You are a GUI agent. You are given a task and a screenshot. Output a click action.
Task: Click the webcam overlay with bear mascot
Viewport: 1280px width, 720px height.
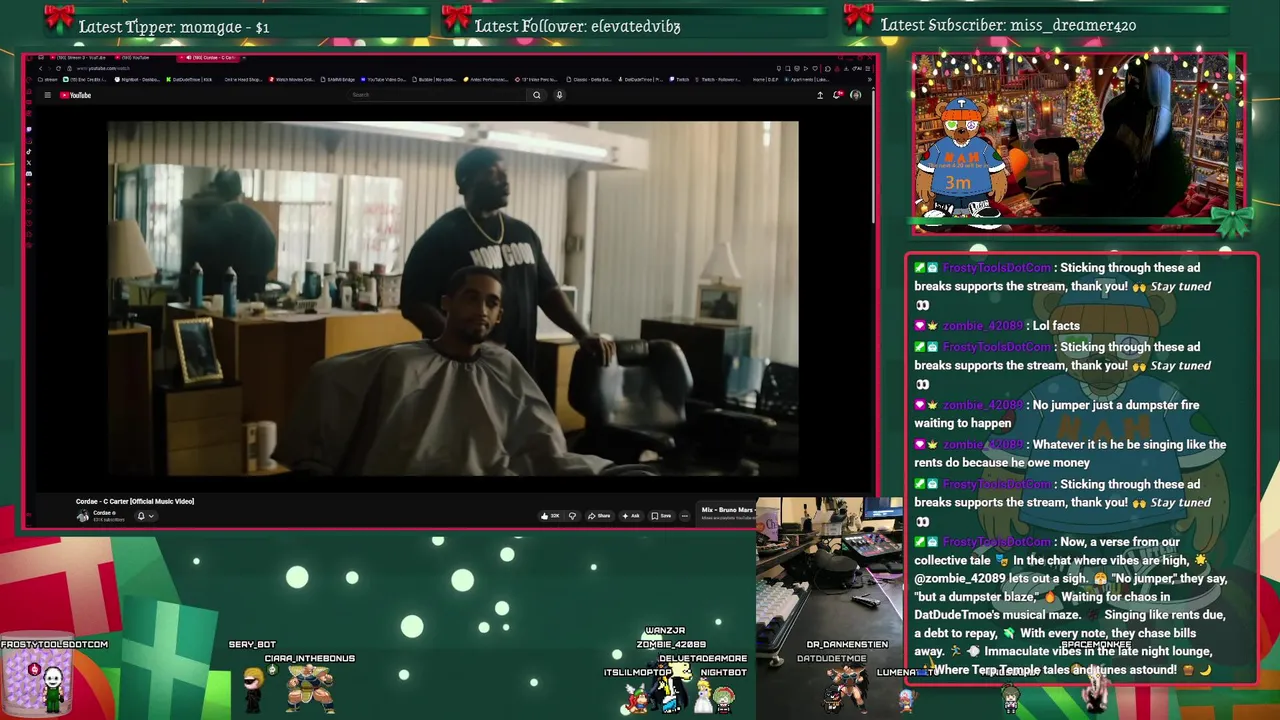[1077, 142]
